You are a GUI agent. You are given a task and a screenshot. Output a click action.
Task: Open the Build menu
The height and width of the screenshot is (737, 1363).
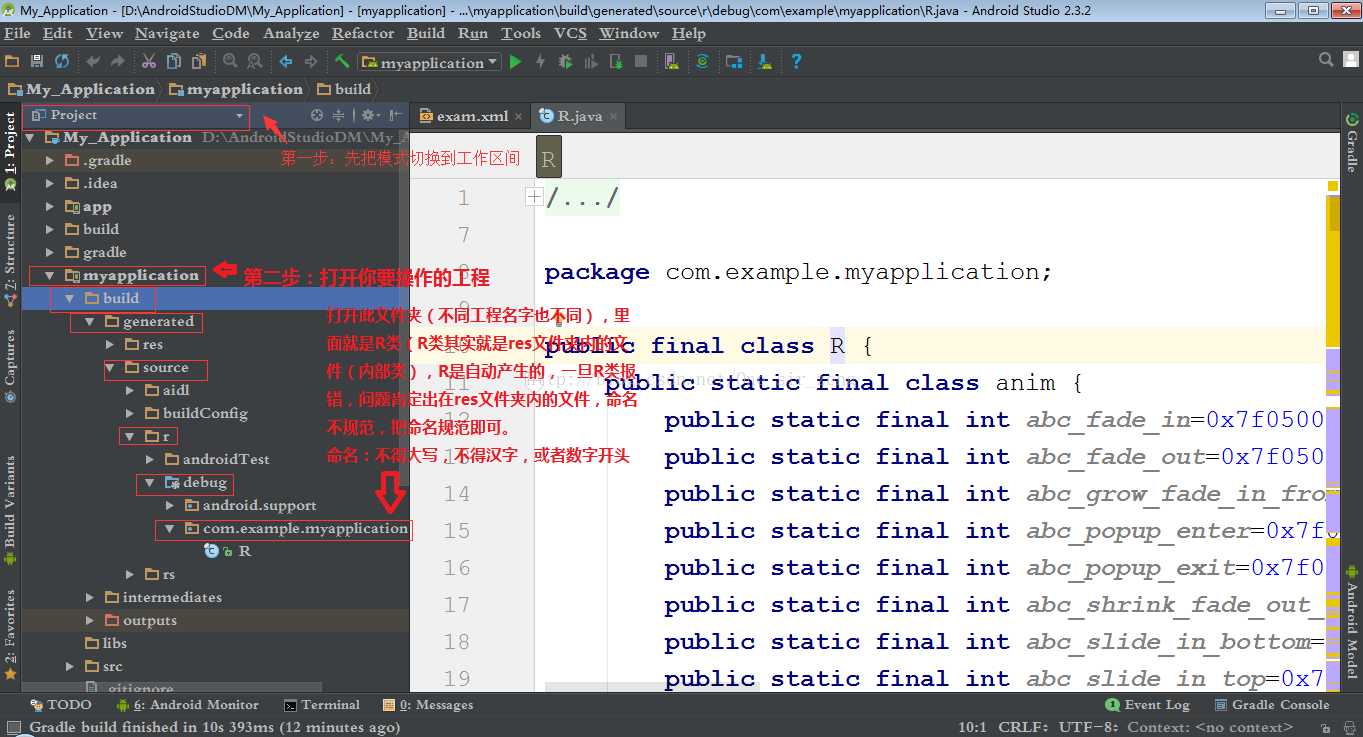[426, 33]
